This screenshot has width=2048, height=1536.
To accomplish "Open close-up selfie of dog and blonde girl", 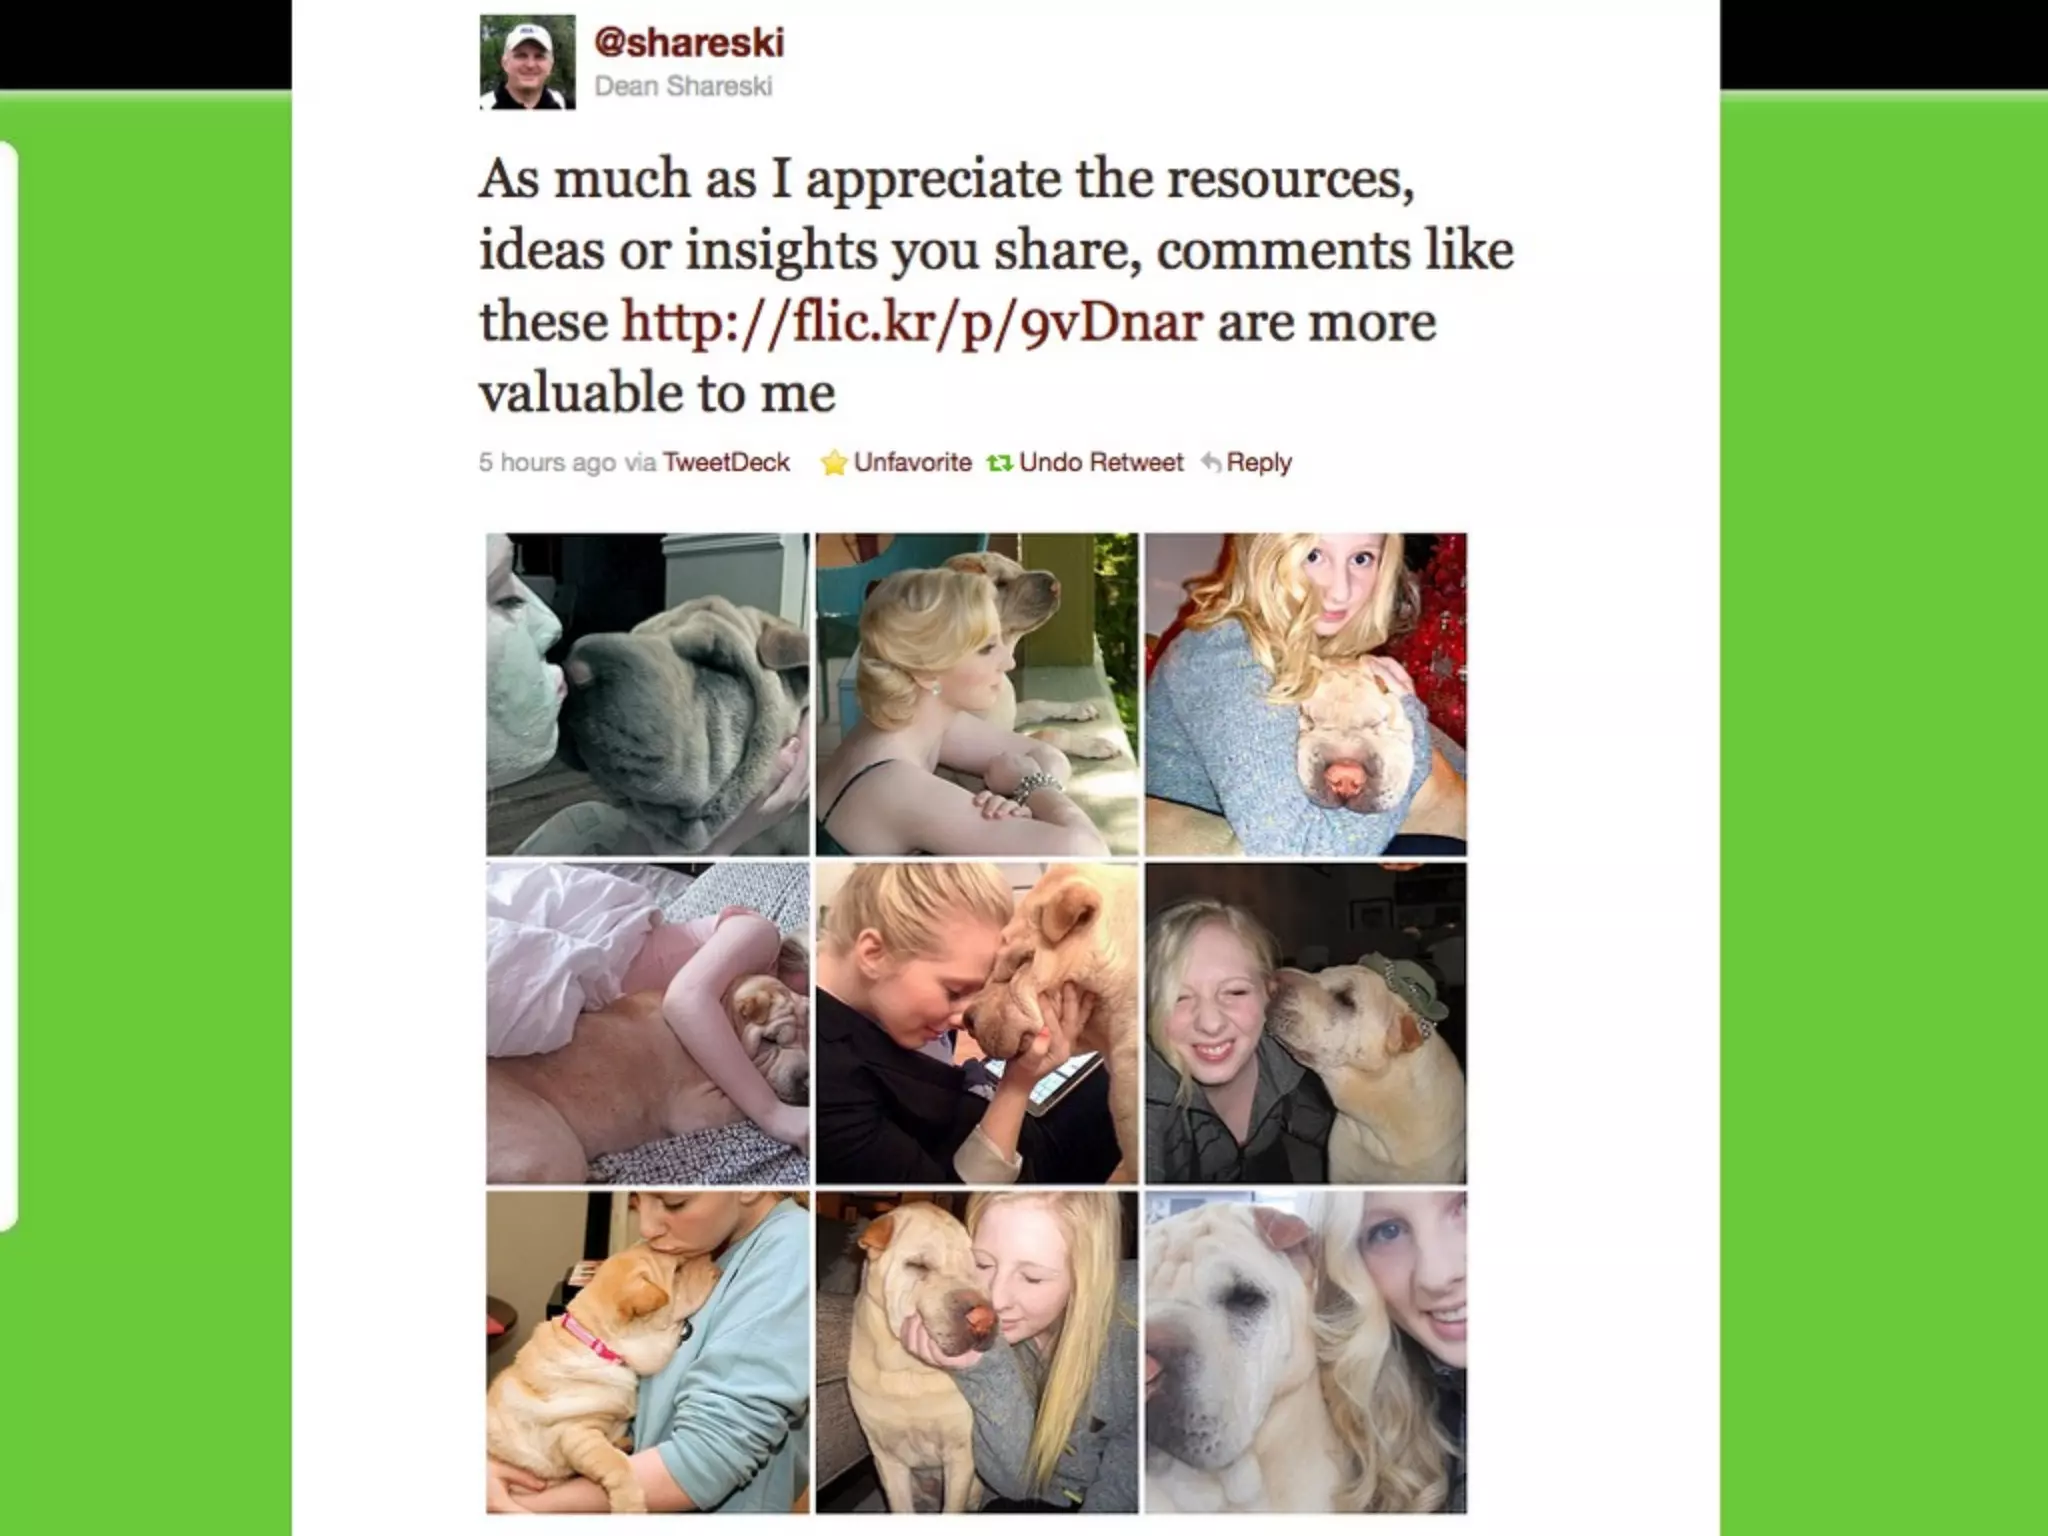I will 1306,1352.
